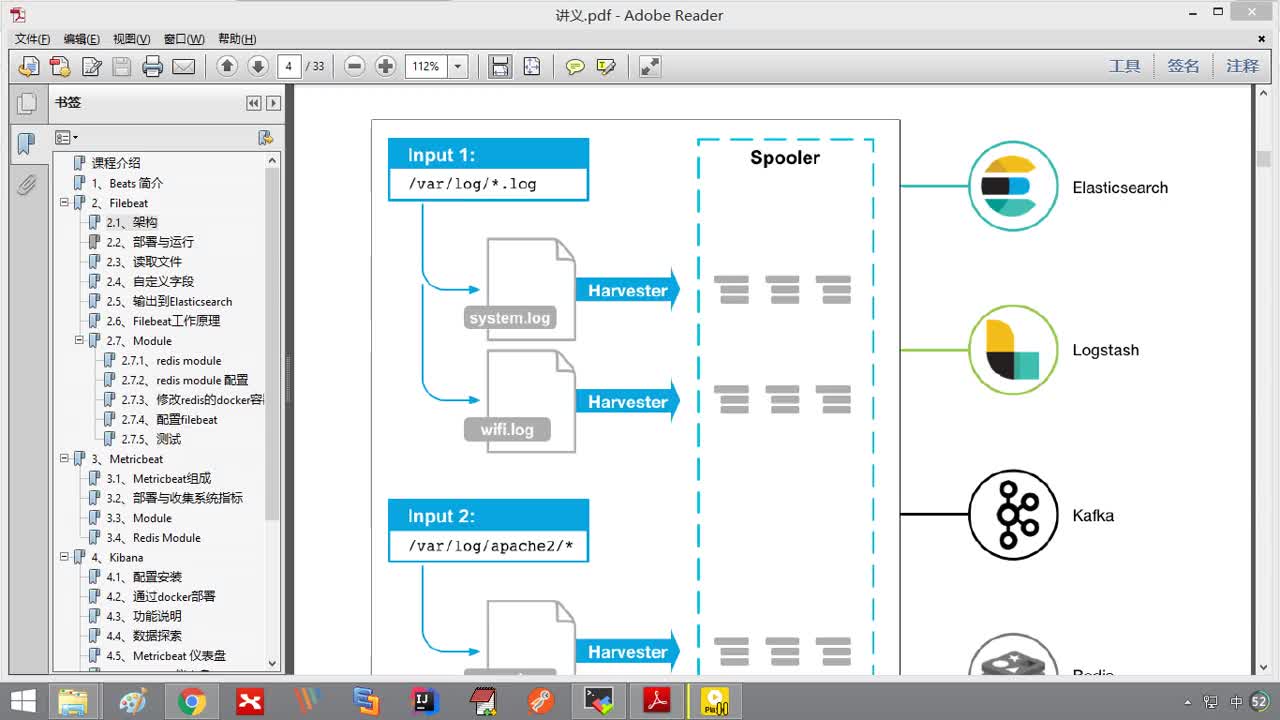This screenshot has height=720, width=1280.
Task: Click the email envelope icon
Action: pyautogui.click(x=184, y=67)
